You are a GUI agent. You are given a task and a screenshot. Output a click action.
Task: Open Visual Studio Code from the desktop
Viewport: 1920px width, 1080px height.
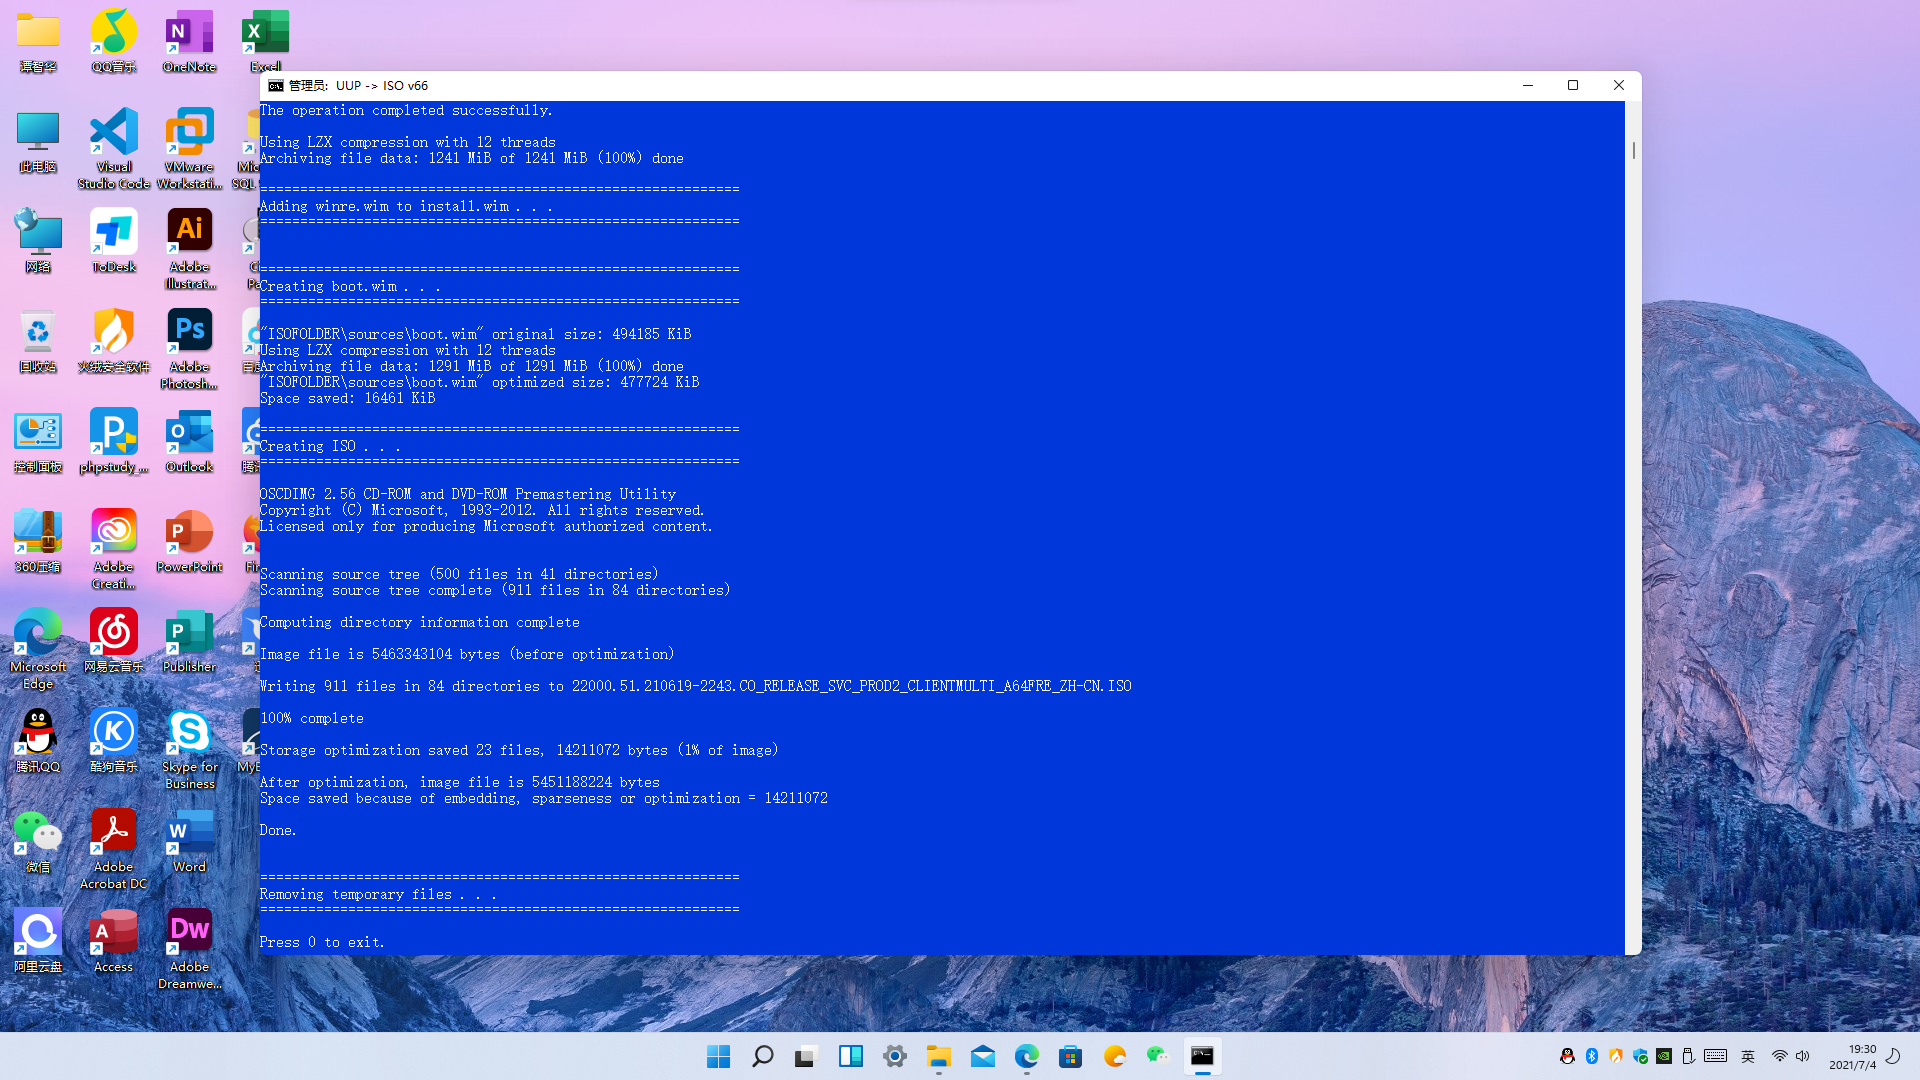[113, 133]
